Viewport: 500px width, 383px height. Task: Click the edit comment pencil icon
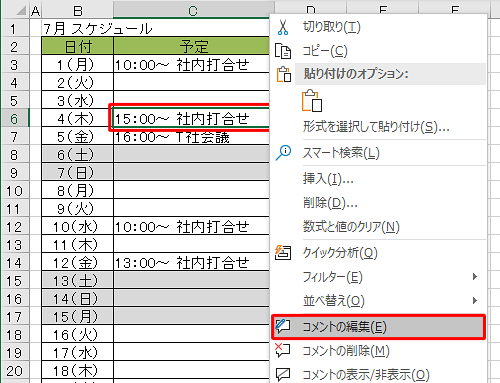pos(283,327)
